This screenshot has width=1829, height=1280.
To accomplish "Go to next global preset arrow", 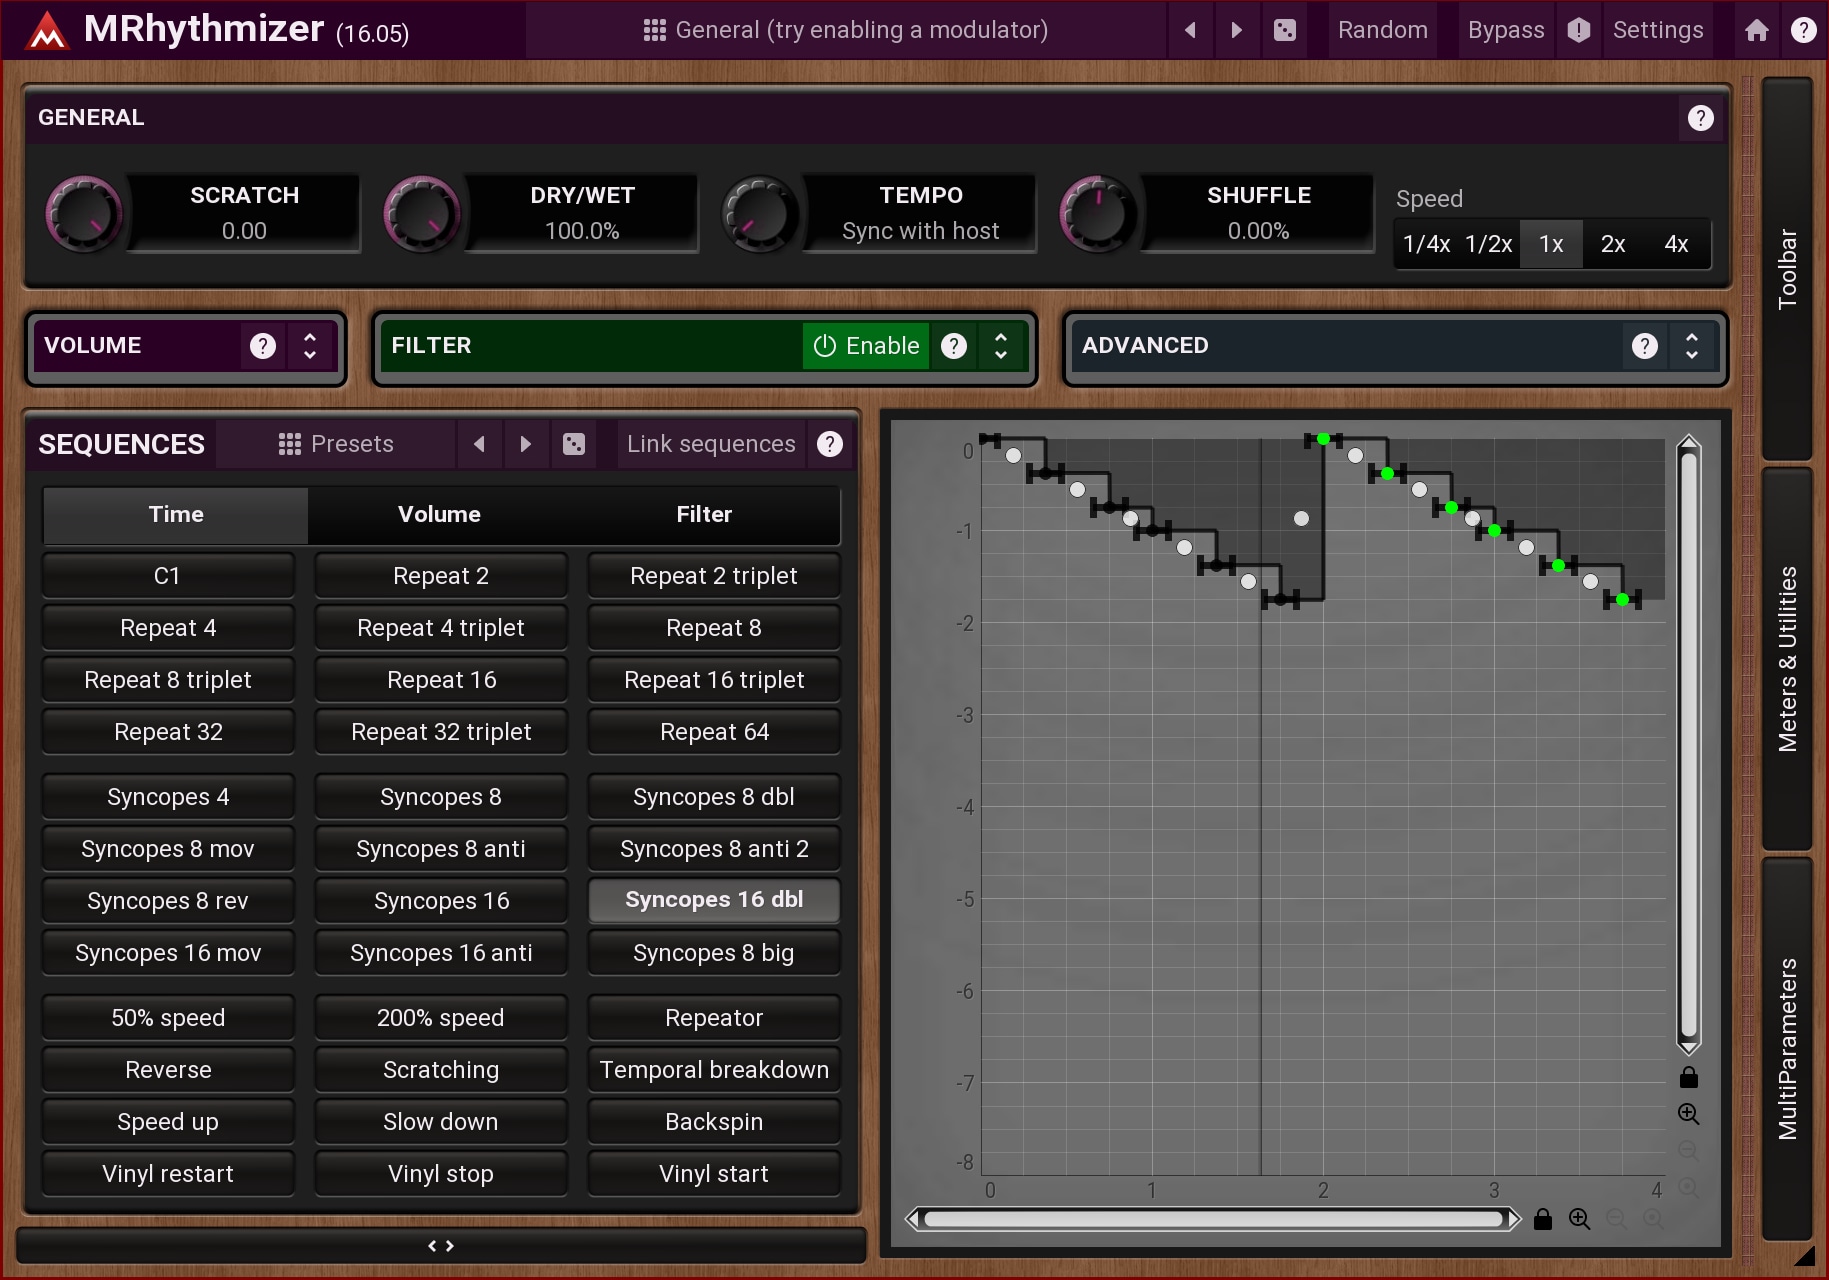I will (1237, 30).
